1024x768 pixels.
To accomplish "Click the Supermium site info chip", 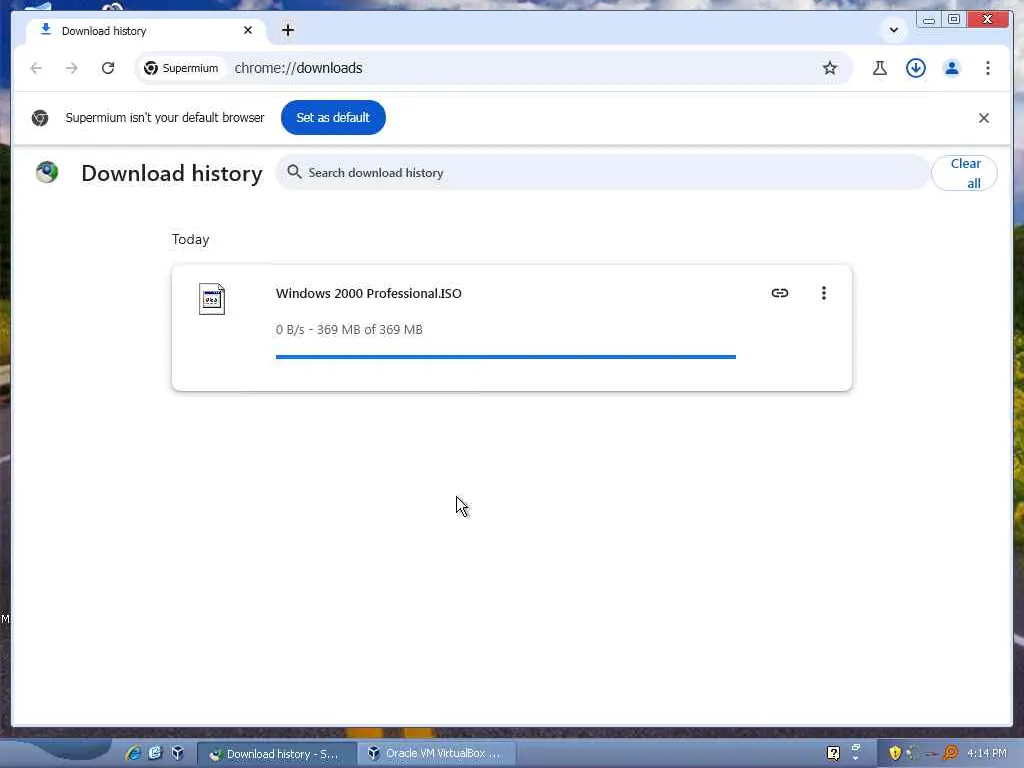I will pos(181,68).
